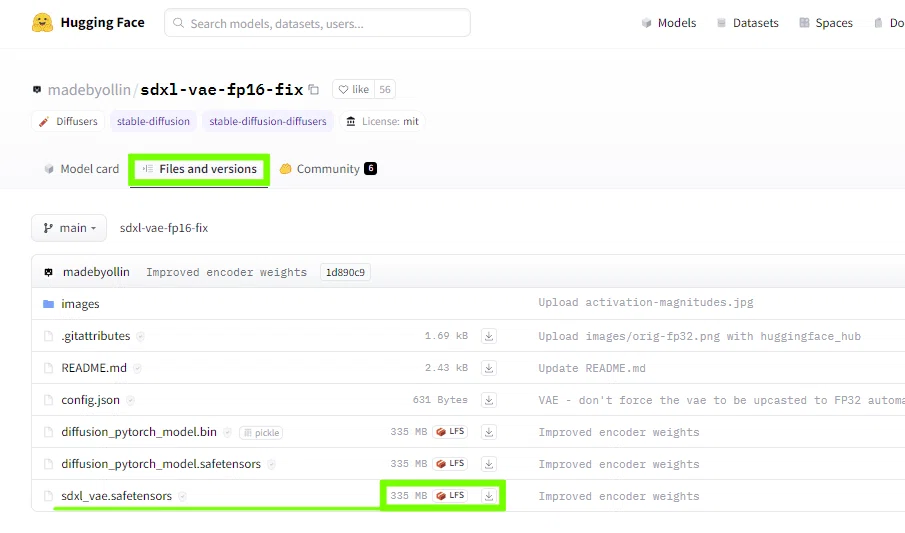Viewport: 905px width, 533px height.
Task: Click safety check icon next to config.json
Action: click(x=130, y=400)
